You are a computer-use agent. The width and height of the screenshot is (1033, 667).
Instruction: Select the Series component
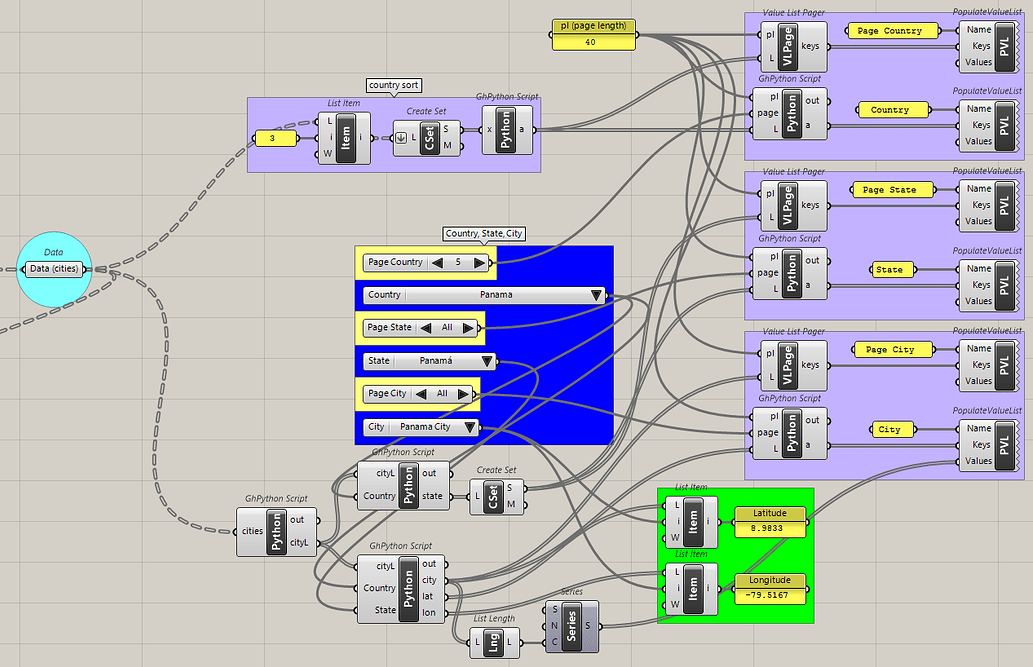[572, 626]
